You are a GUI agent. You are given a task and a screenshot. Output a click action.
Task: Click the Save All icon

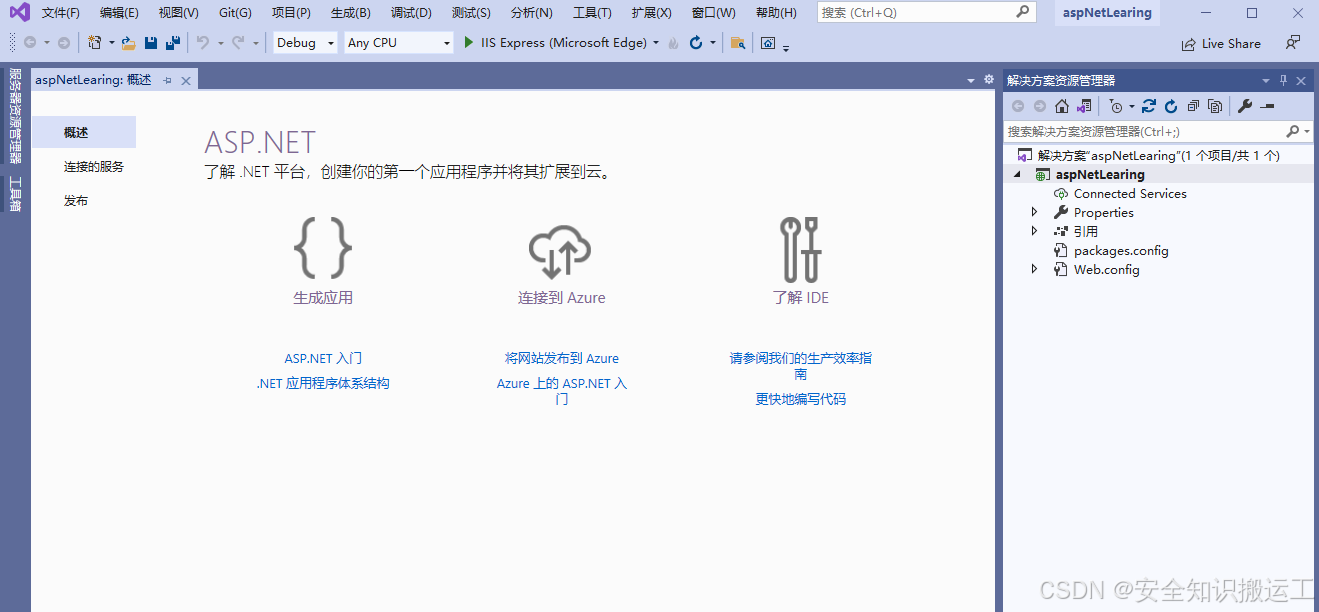tap(173, 43)
